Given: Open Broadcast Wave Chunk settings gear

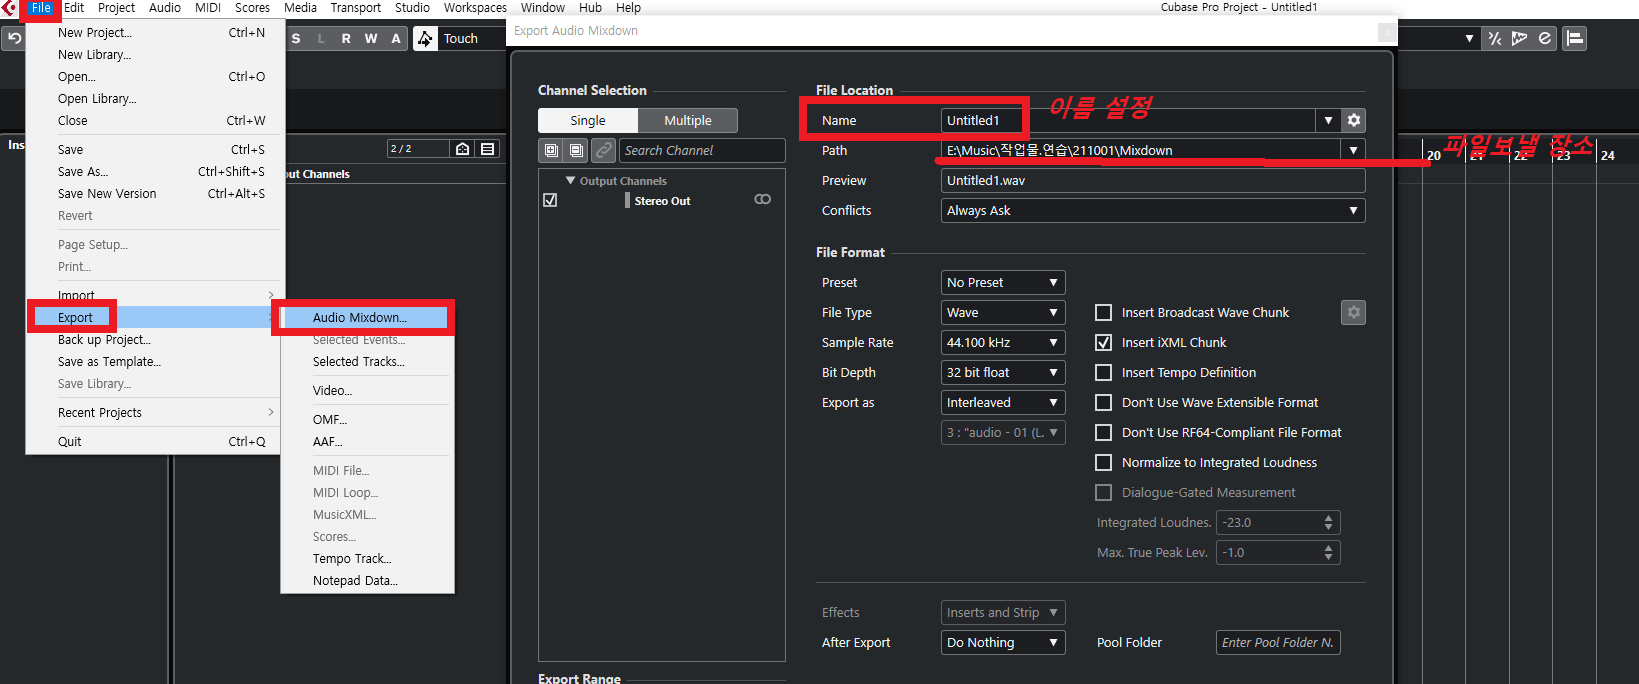Looking at the screenshot, I should (x=1353, y=312).
